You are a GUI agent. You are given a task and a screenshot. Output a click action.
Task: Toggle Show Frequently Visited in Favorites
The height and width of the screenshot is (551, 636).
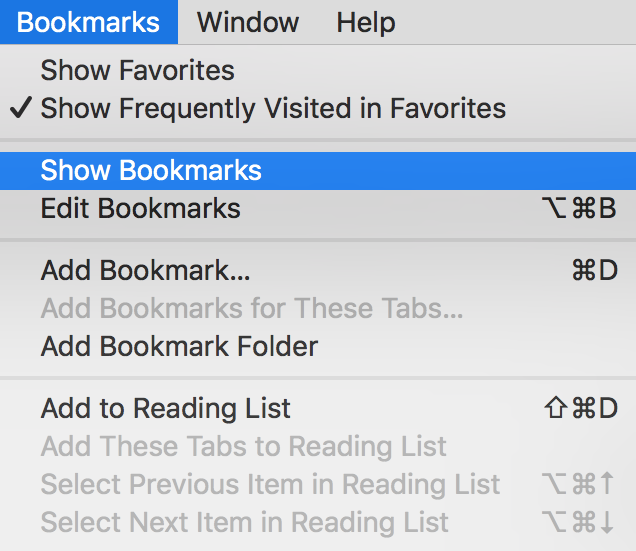[273, 108]
